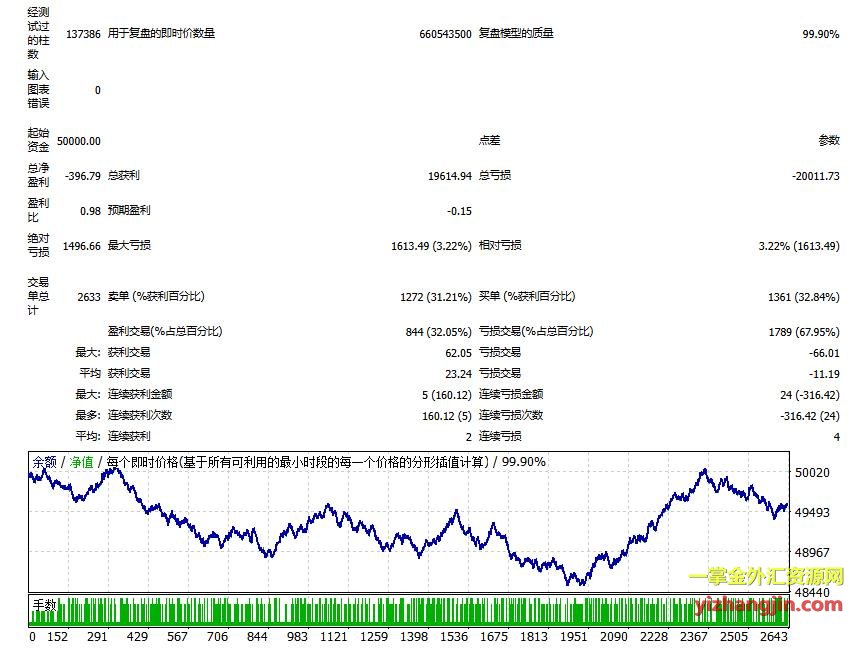Click the 交易单总计 value 2633
The width and height of the screenshot is (858, 651).
88,297
